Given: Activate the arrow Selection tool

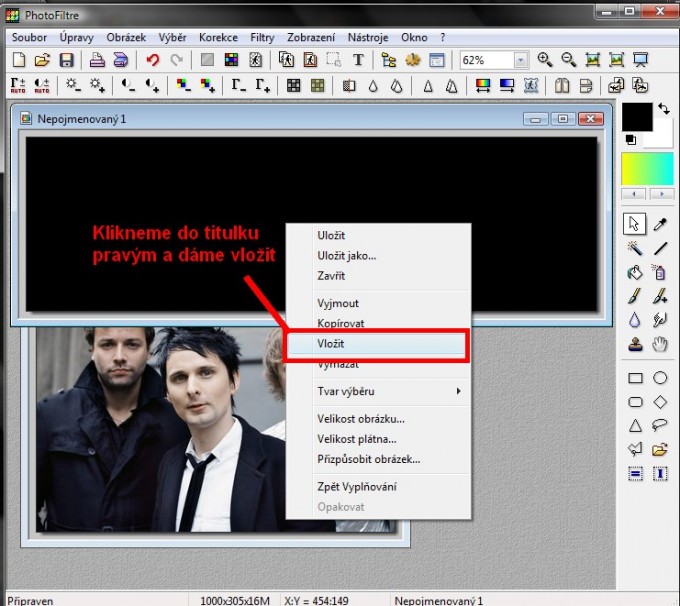Looking at the screenshot, I should (x=634, y=224).
